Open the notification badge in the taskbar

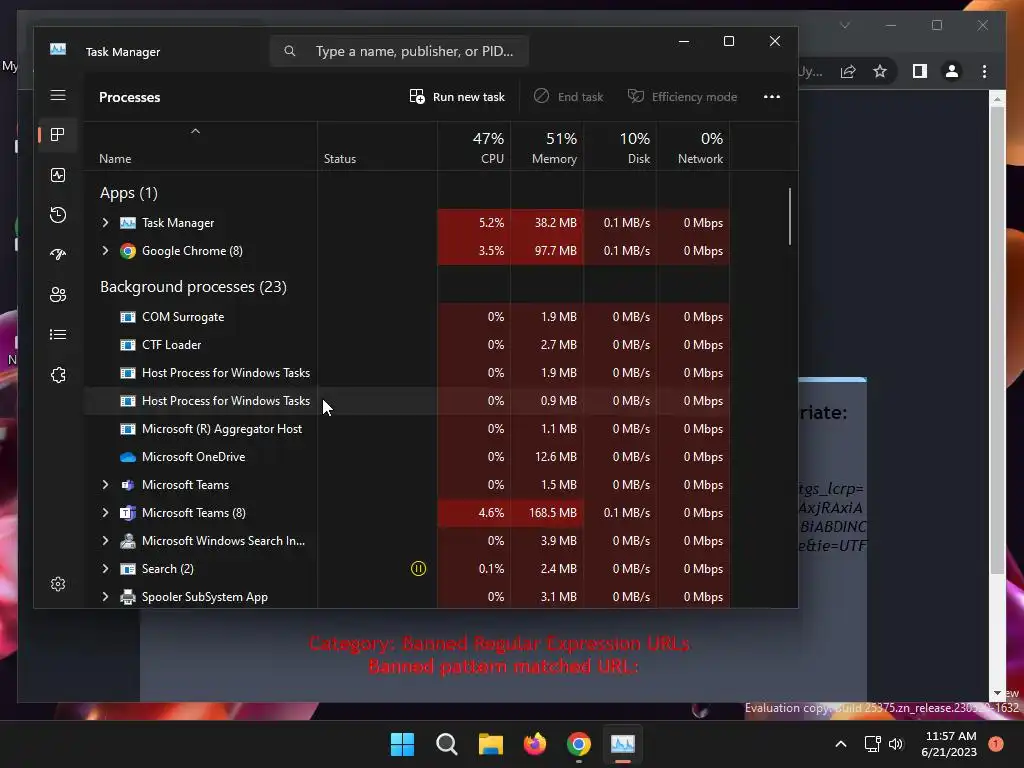coord(995,744)
